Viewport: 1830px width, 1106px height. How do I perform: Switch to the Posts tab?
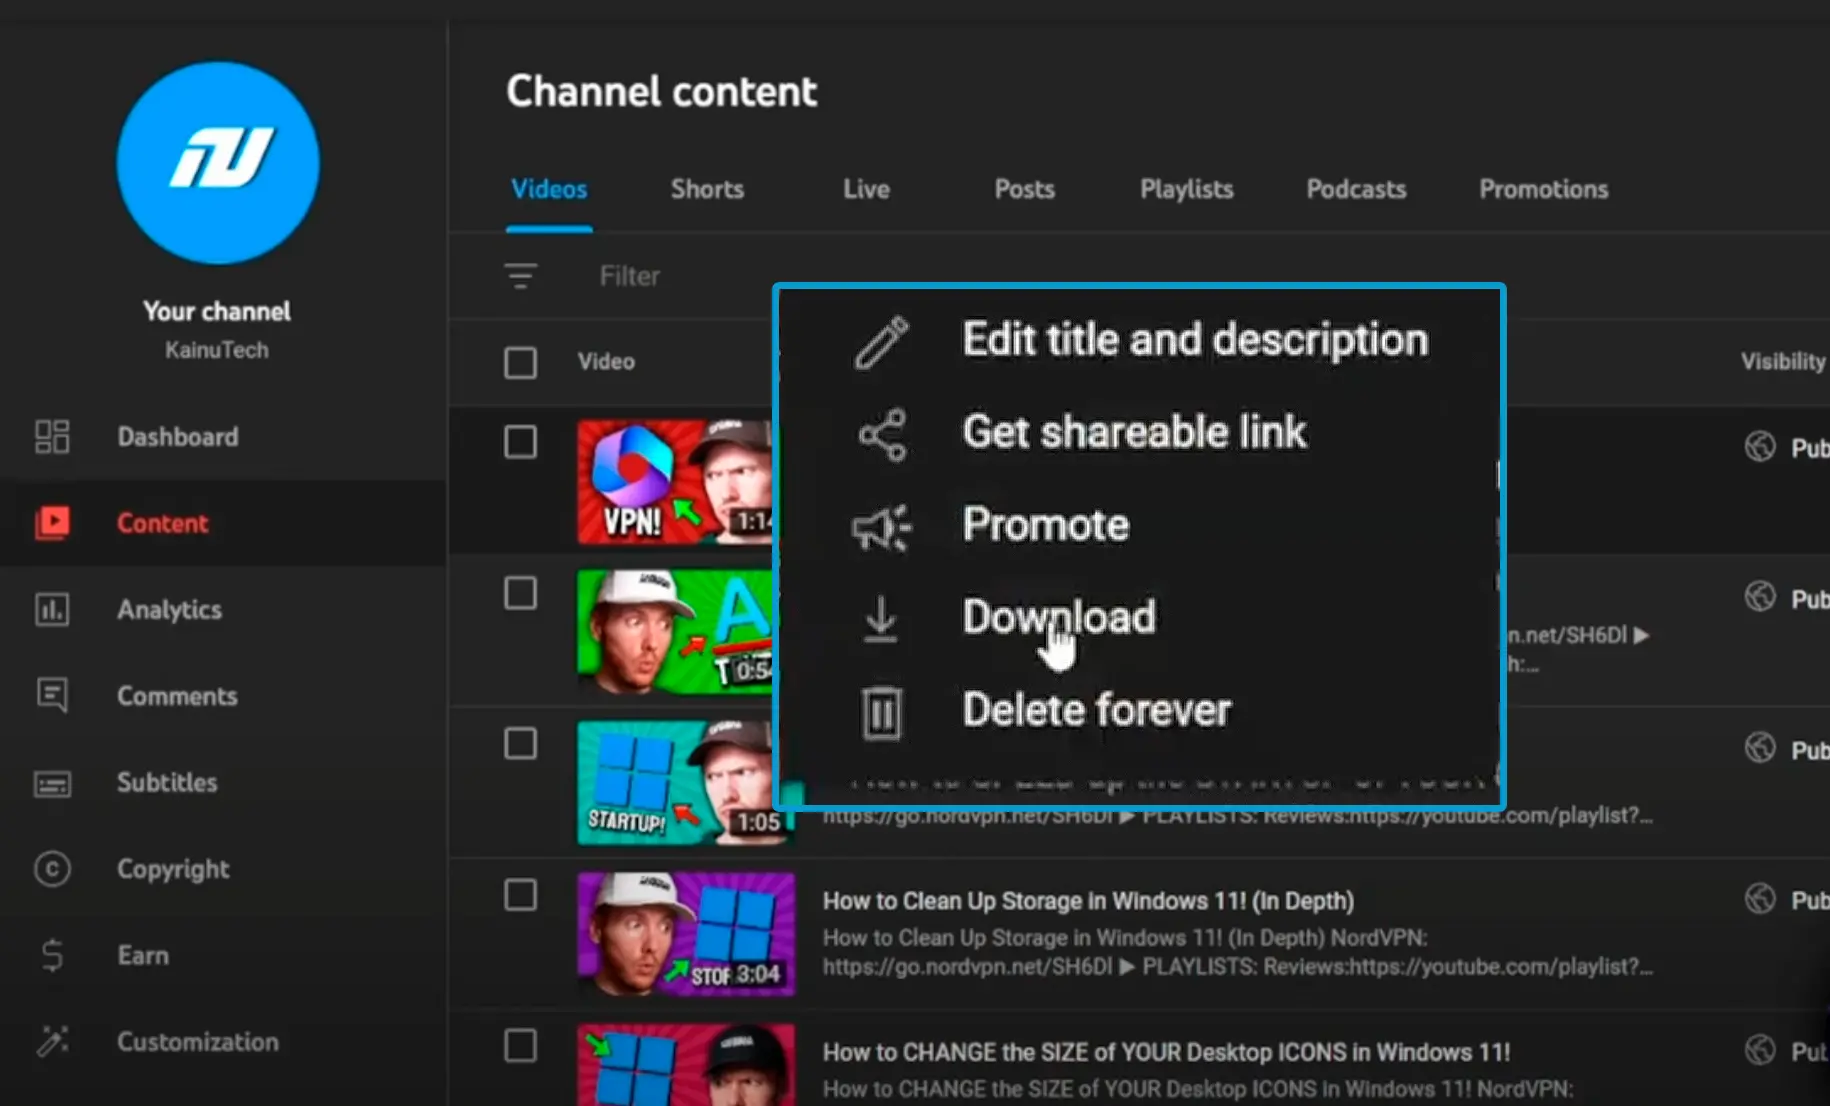[1024, 189]
